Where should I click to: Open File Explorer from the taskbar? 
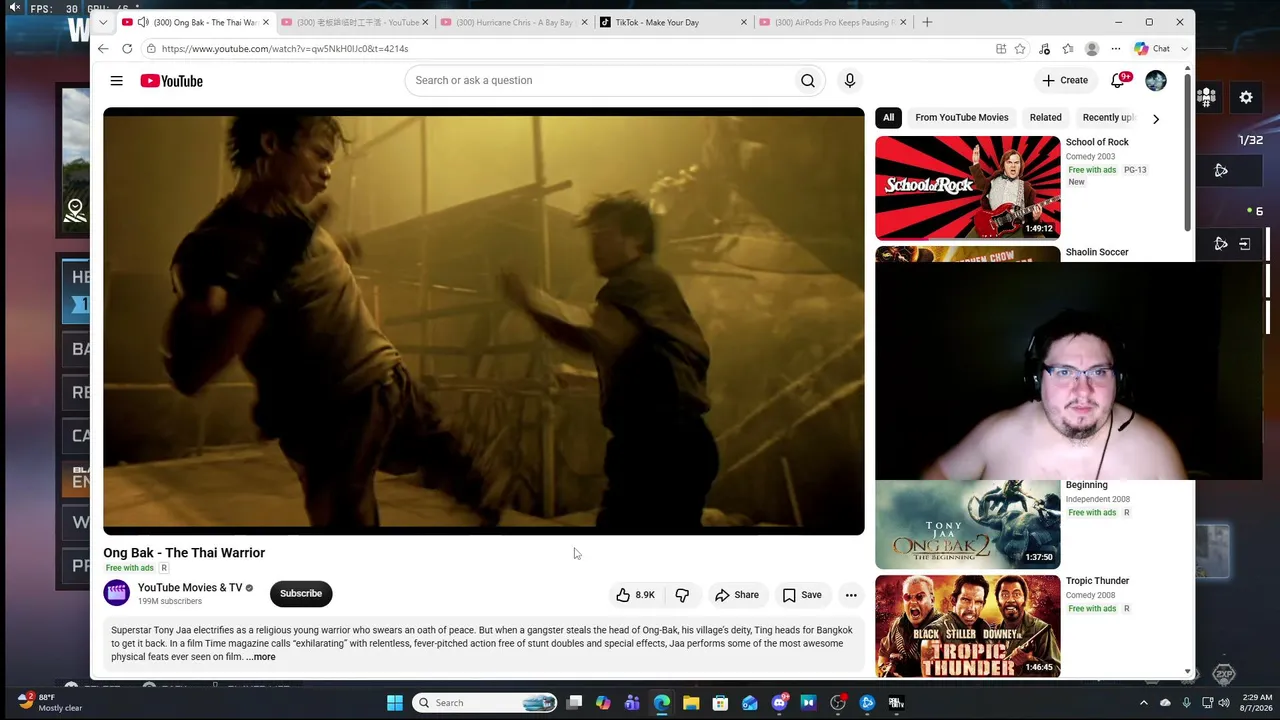click(691, 703)
